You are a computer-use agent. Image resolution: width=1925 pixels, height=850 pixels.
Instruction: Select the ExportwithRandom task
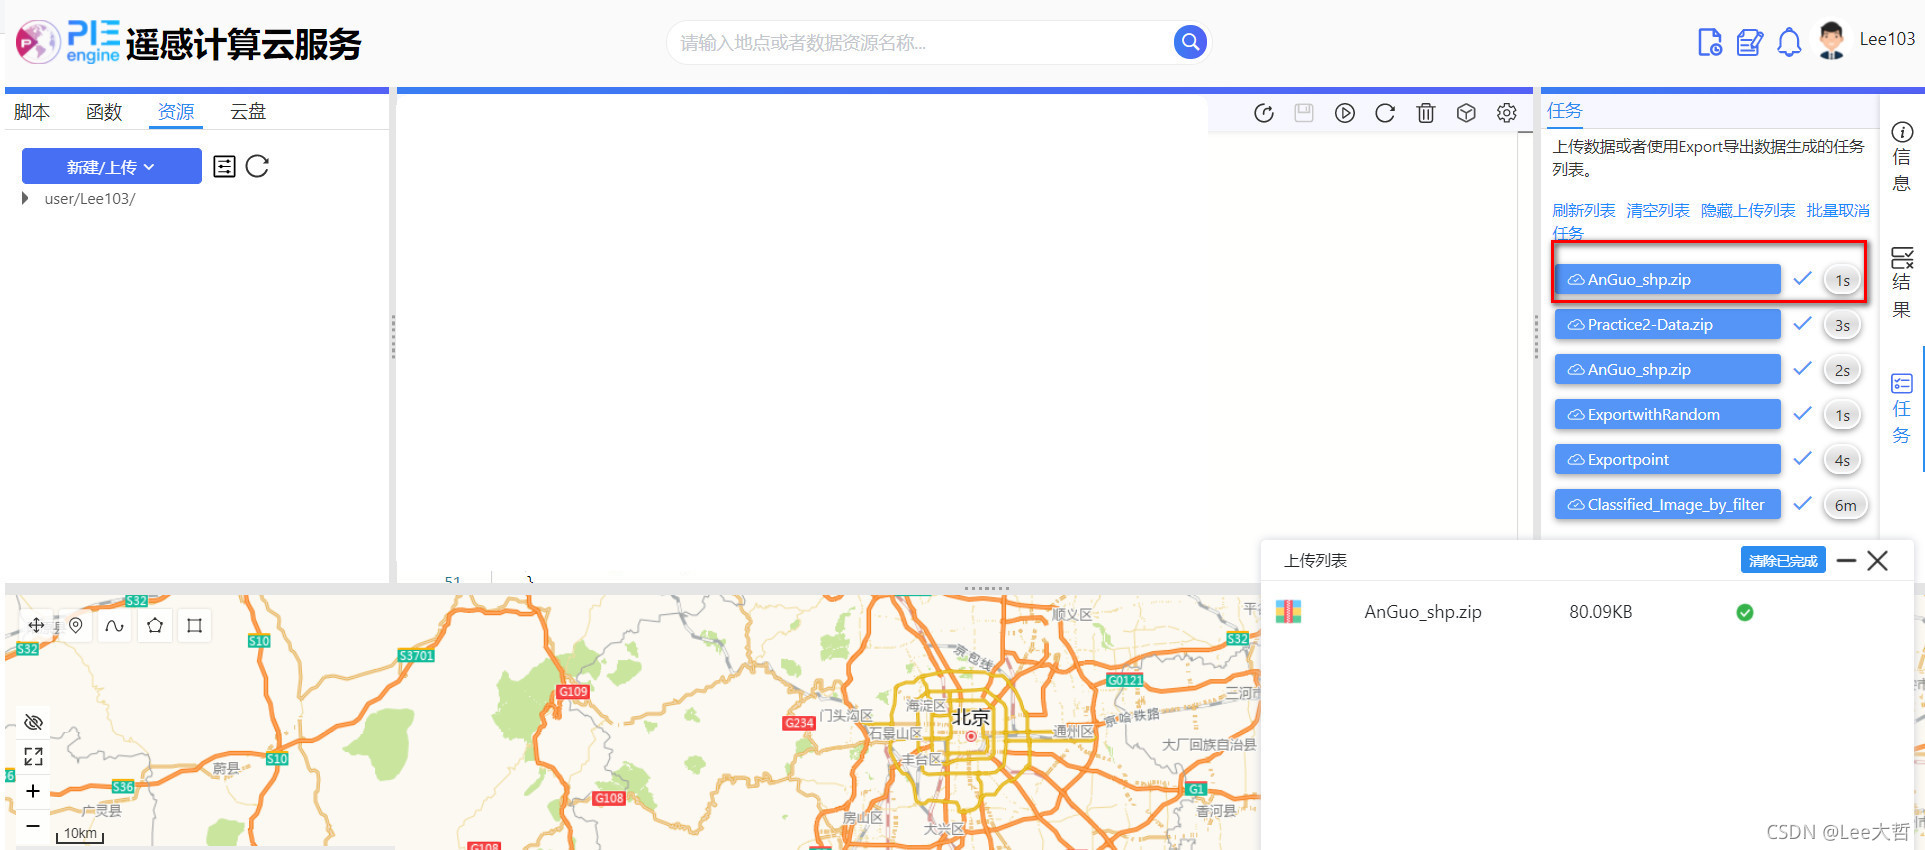tap(1668, 414)
